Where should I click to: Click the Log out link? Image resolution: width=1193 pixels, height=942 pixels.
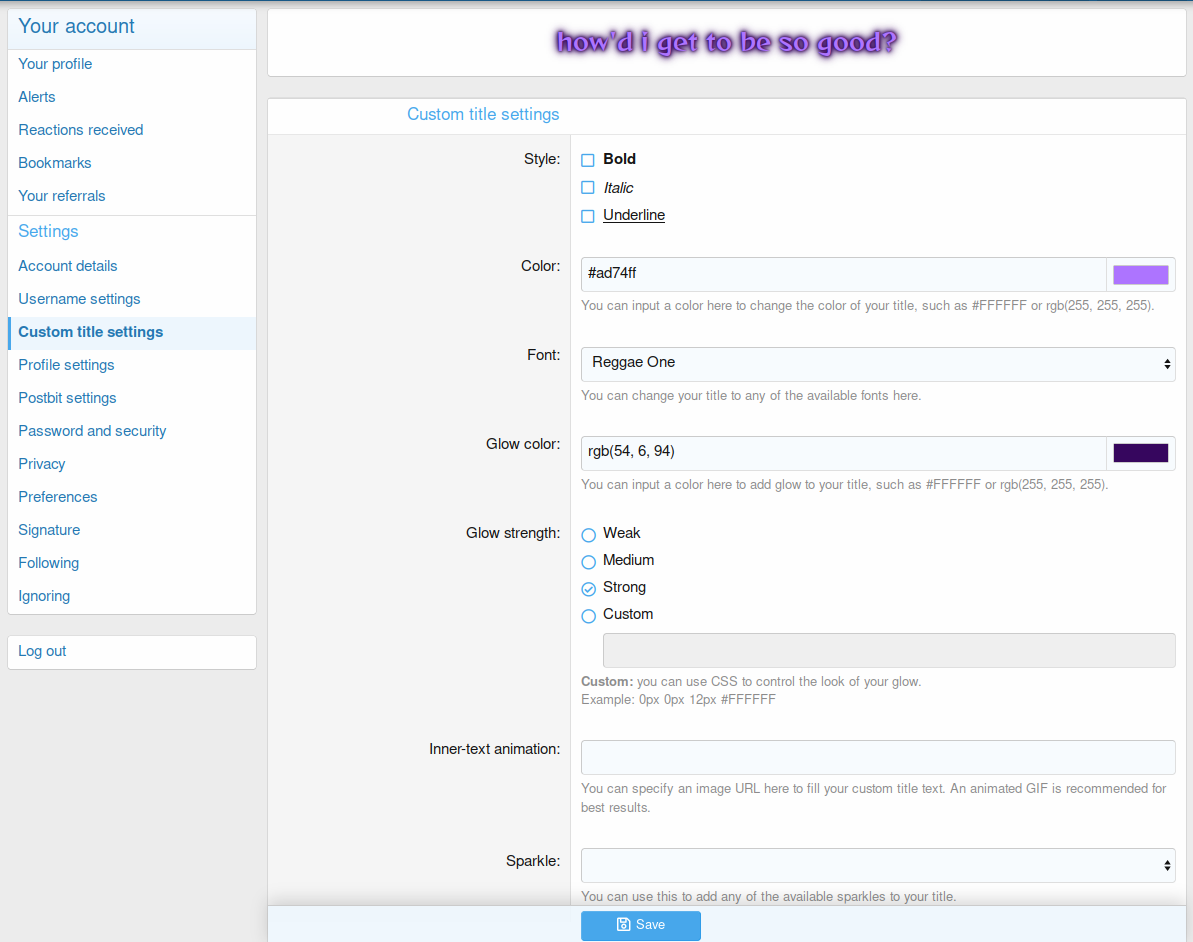[42, 651]
